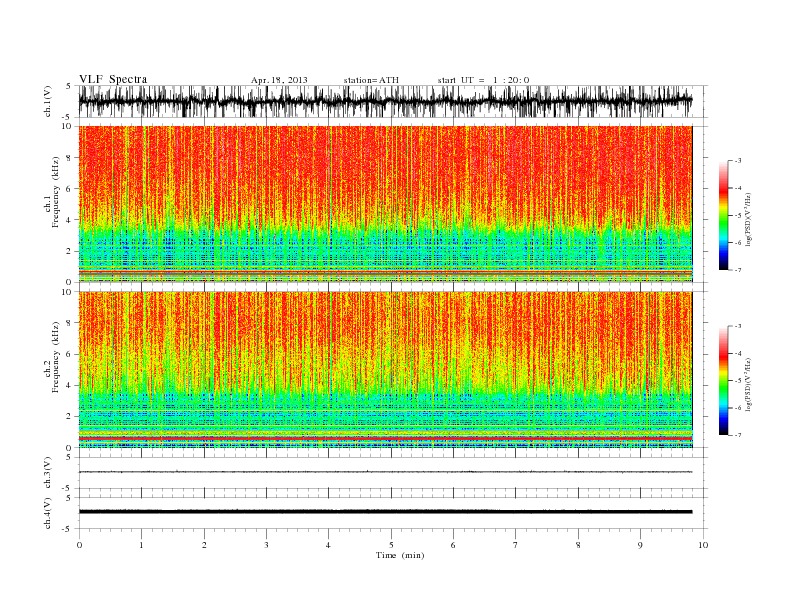
Task: Click the ch.2 spectrogram "4" kHz tick label
Action: (x=69, y=385)
